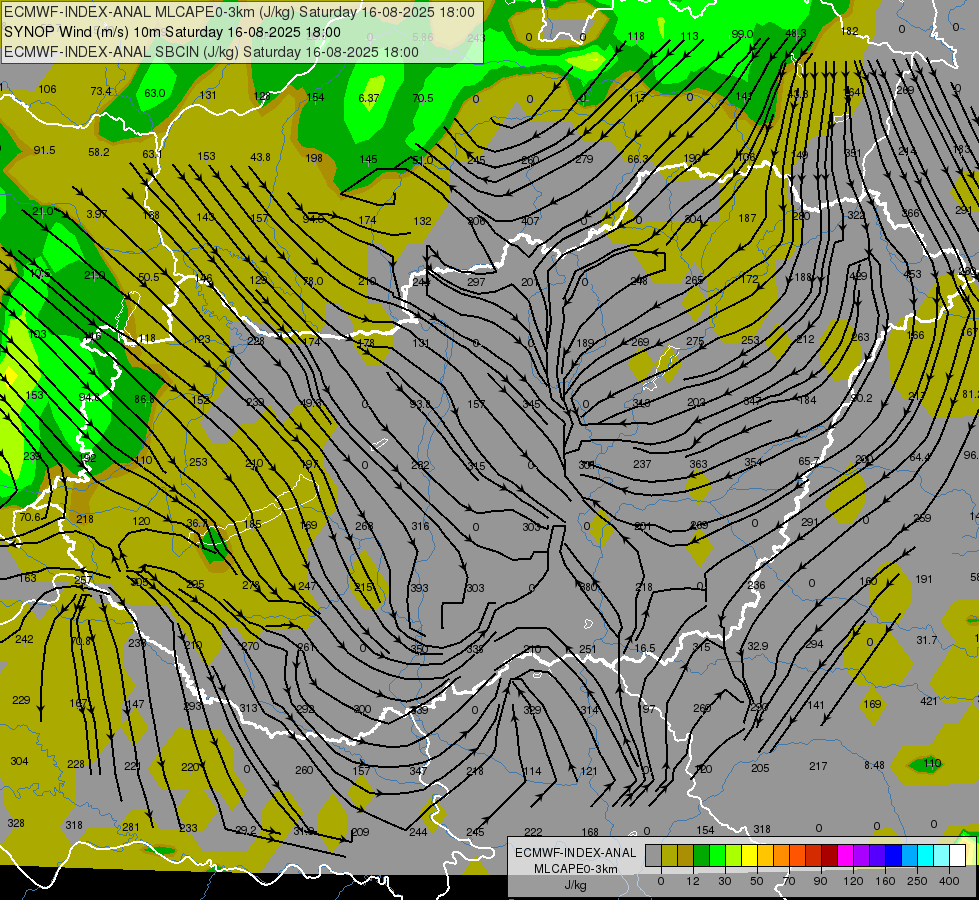
Task: Click the map value '297'
Action: (476, 282)
